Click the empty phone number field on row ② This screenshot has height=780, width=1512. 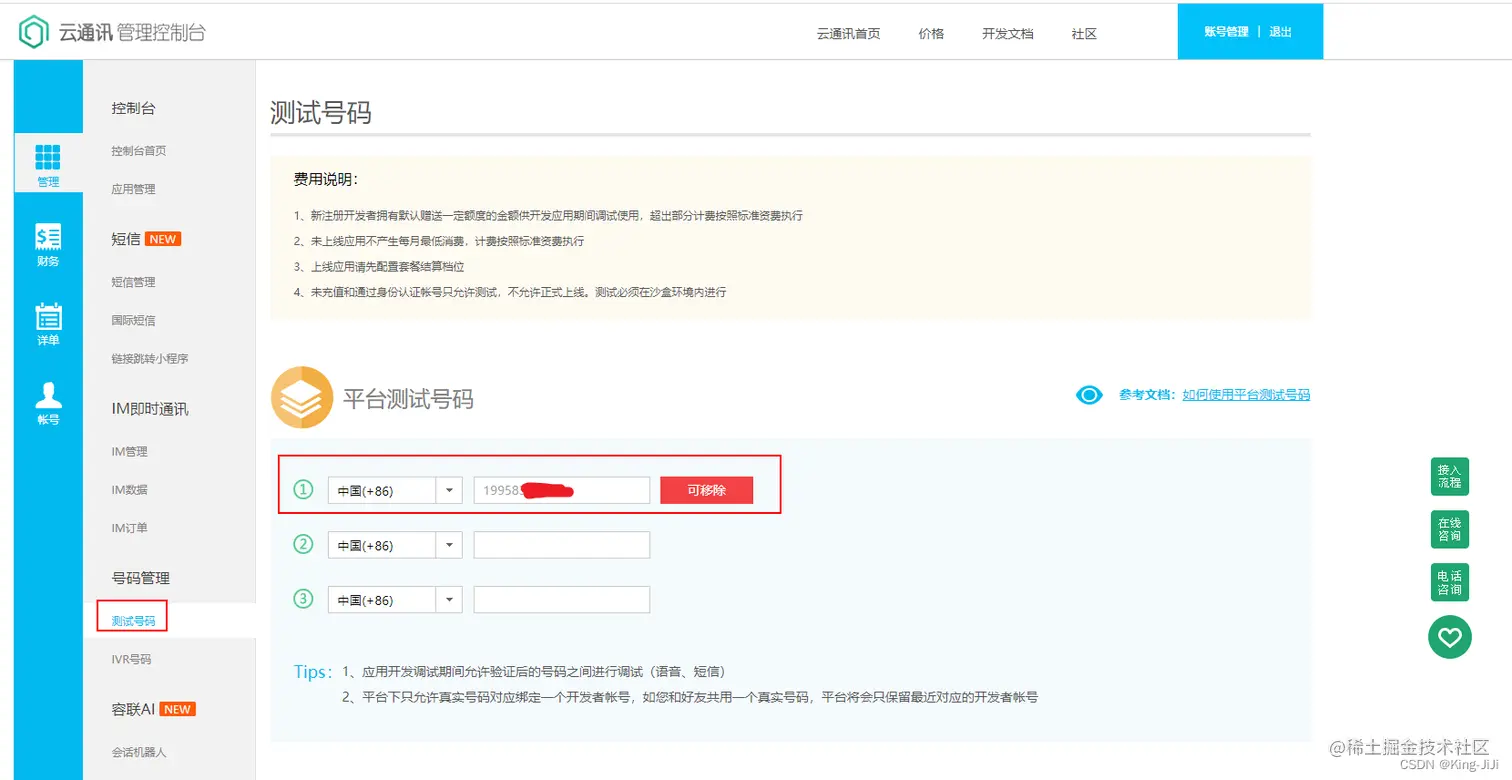tap(561, 544)
